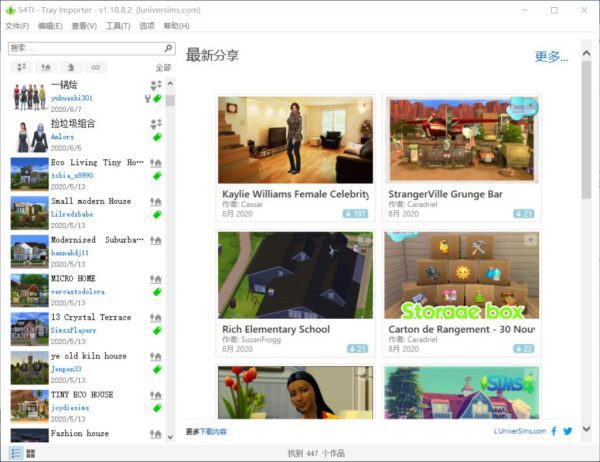Select Fashion house entry
600x462 pixels.
[87, 435]
